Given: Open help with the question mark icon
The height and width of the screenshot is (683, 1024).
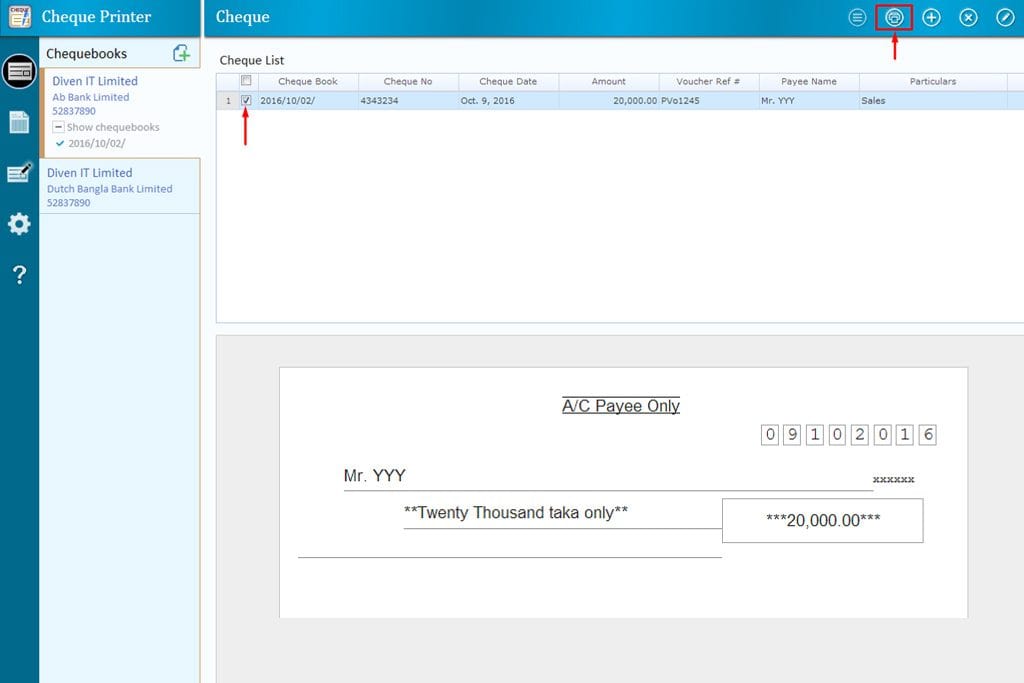Looking at the screenshot, I should click(x=19, y=275).
